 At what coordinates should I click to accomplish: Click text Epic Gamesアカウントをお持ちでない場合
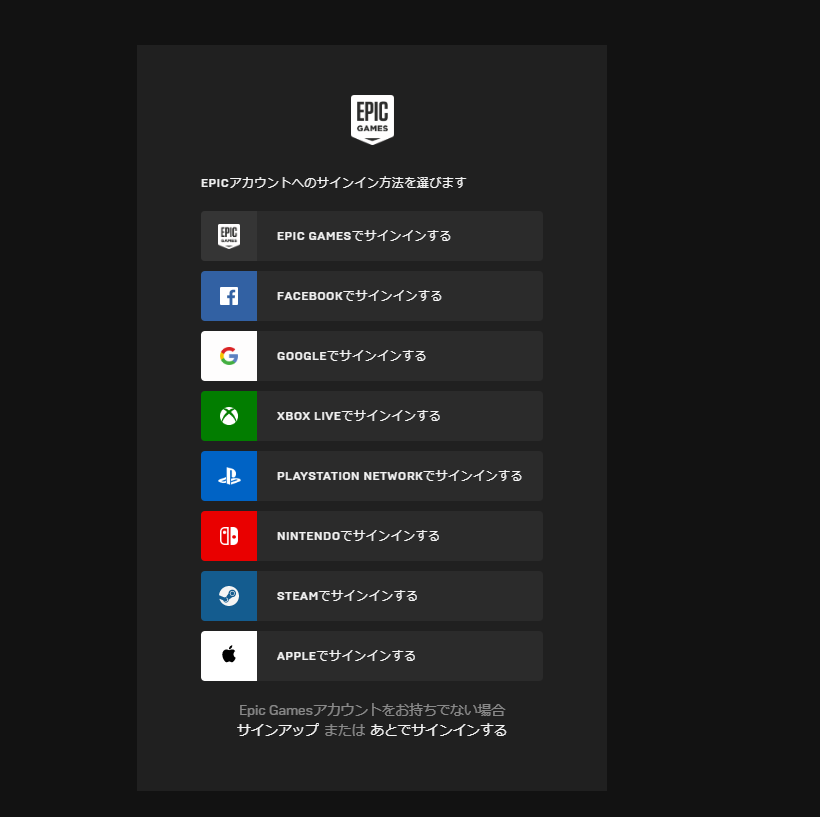coord(372,710)
